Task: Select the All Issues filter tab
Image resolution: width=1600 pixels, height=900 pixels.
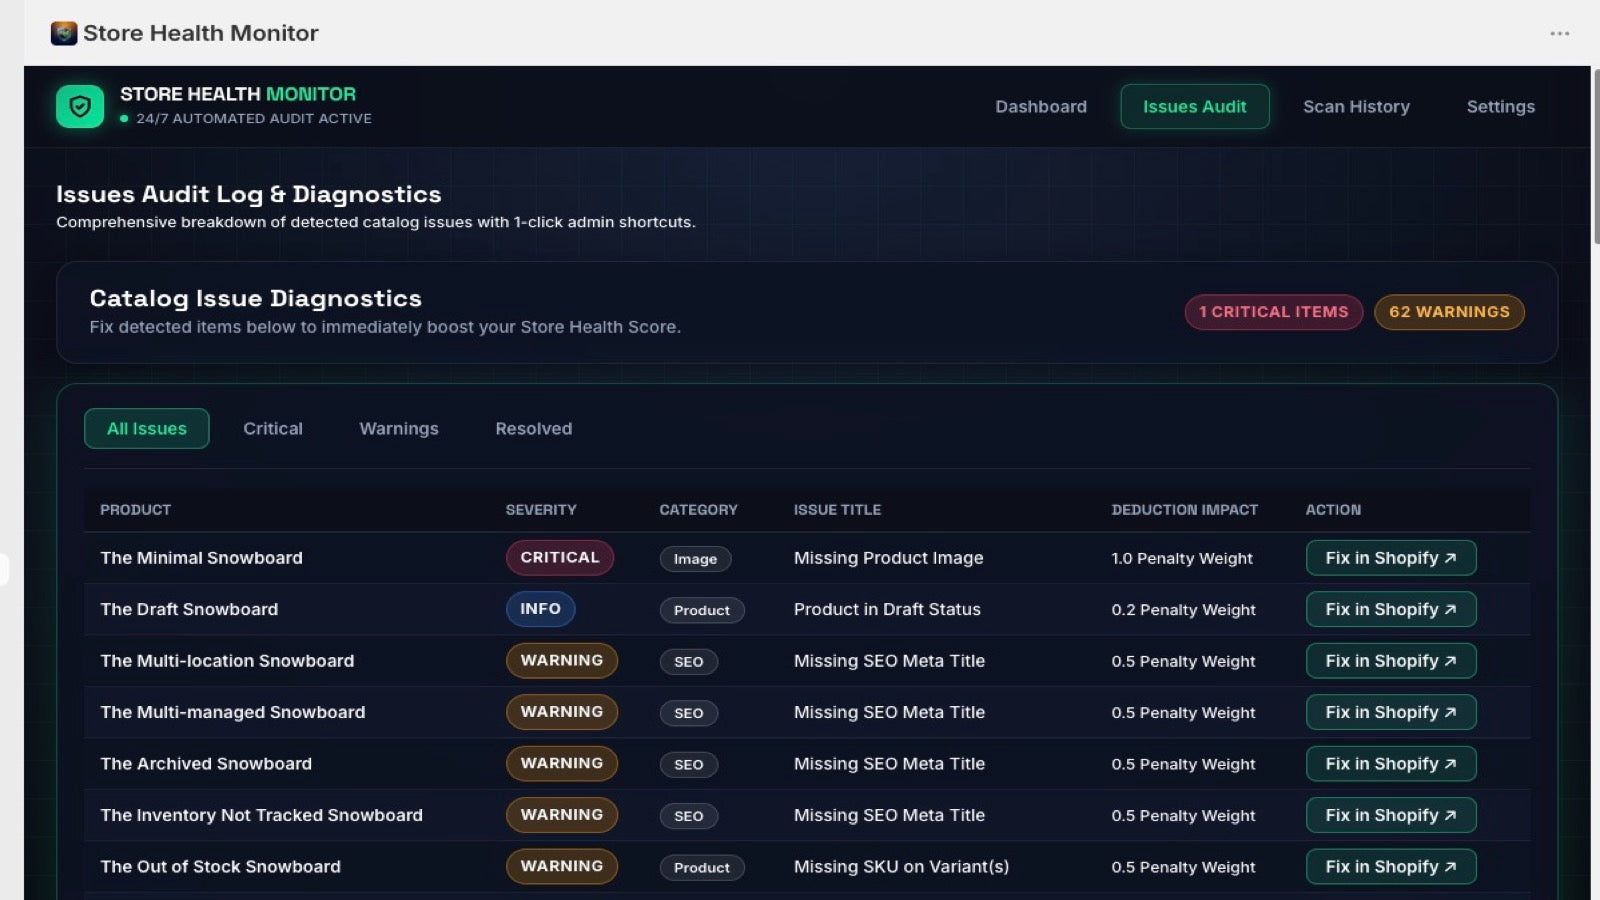Action: (x=147, y=428)
